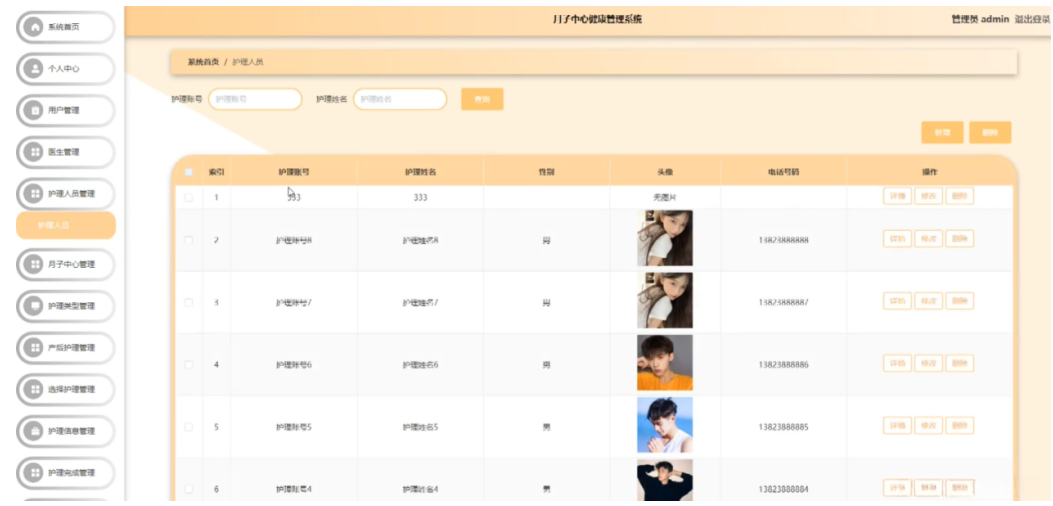Click 修改 for 护理账号8

929,239
